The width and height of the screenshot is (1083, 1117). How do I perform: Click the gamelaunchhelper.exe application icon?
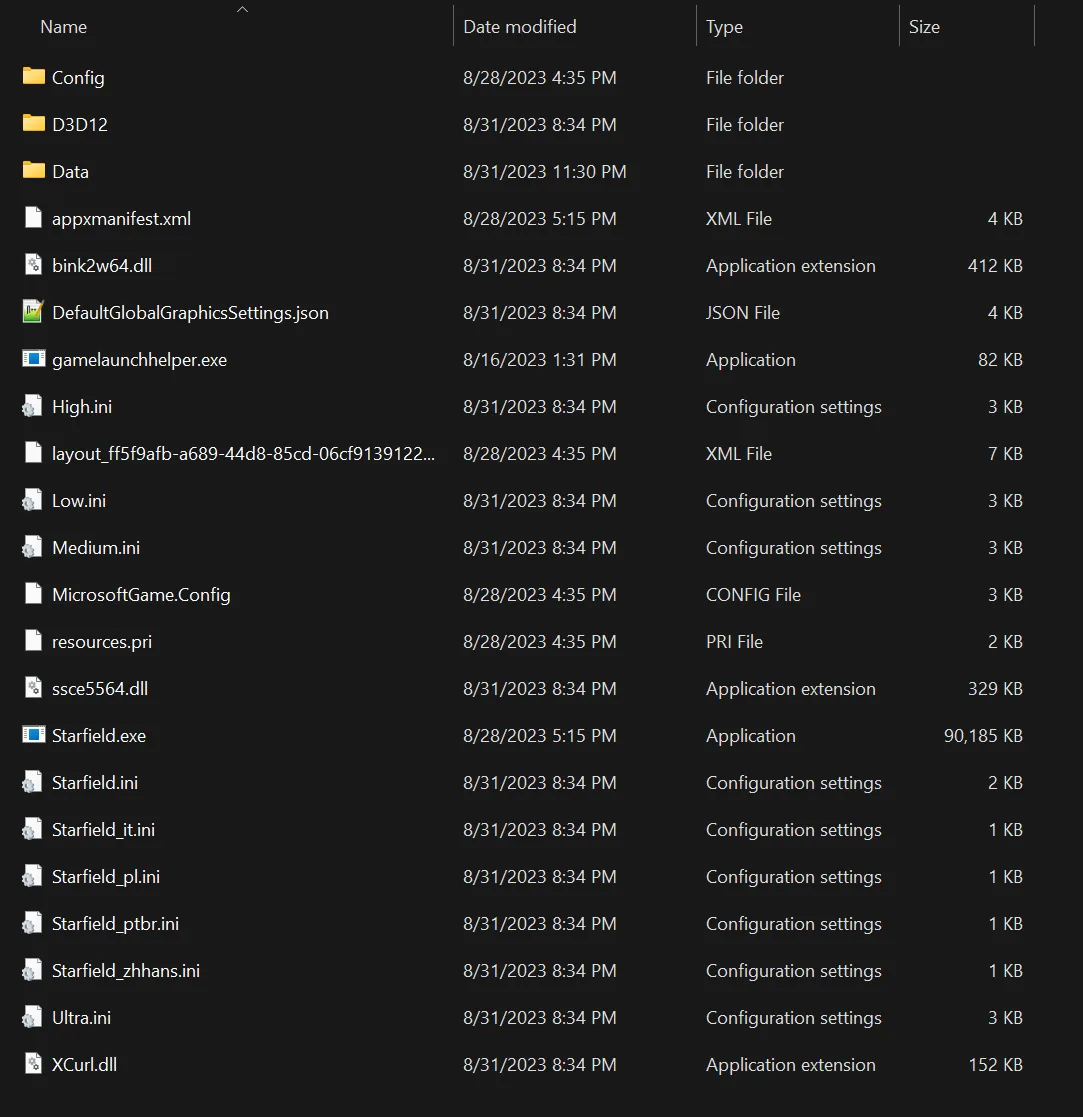(33, 358)
